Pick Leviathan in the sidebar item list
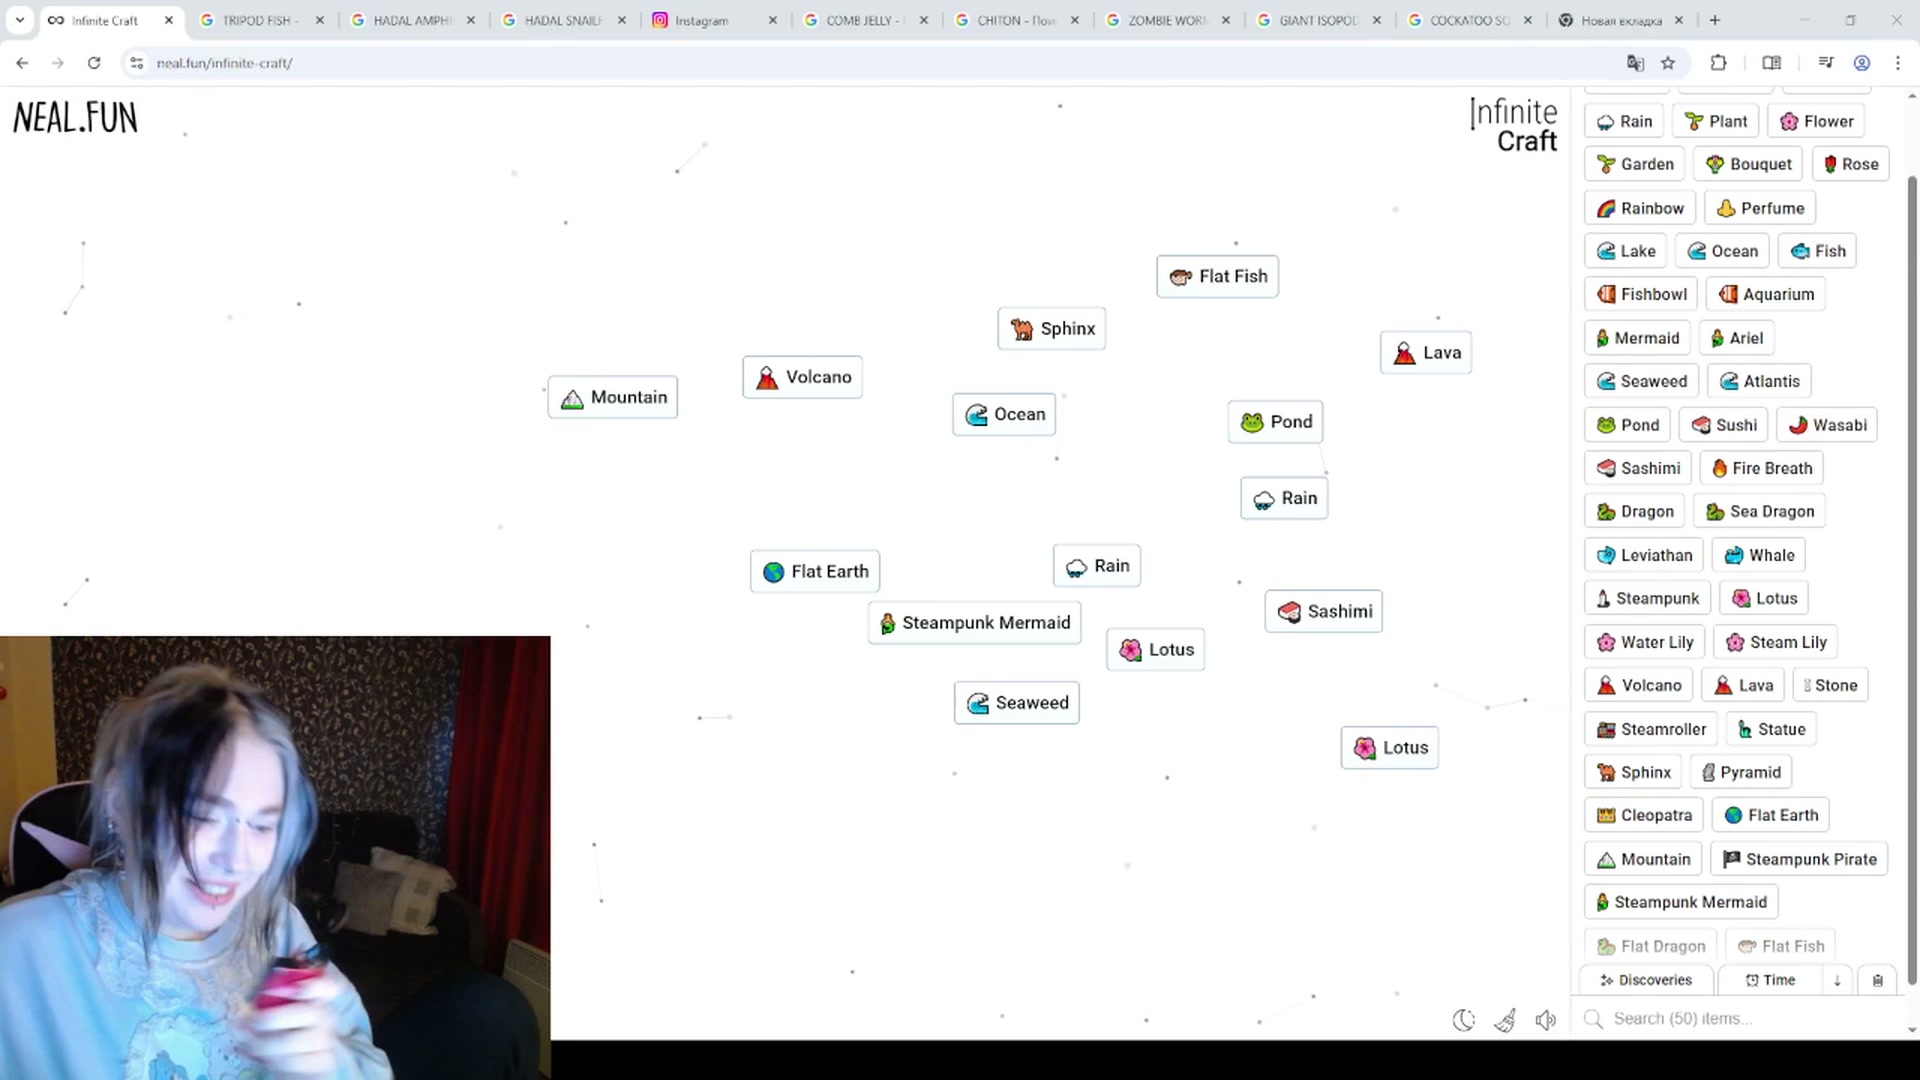The height and width of the screenshot is (1080, 1920). 1644,555
